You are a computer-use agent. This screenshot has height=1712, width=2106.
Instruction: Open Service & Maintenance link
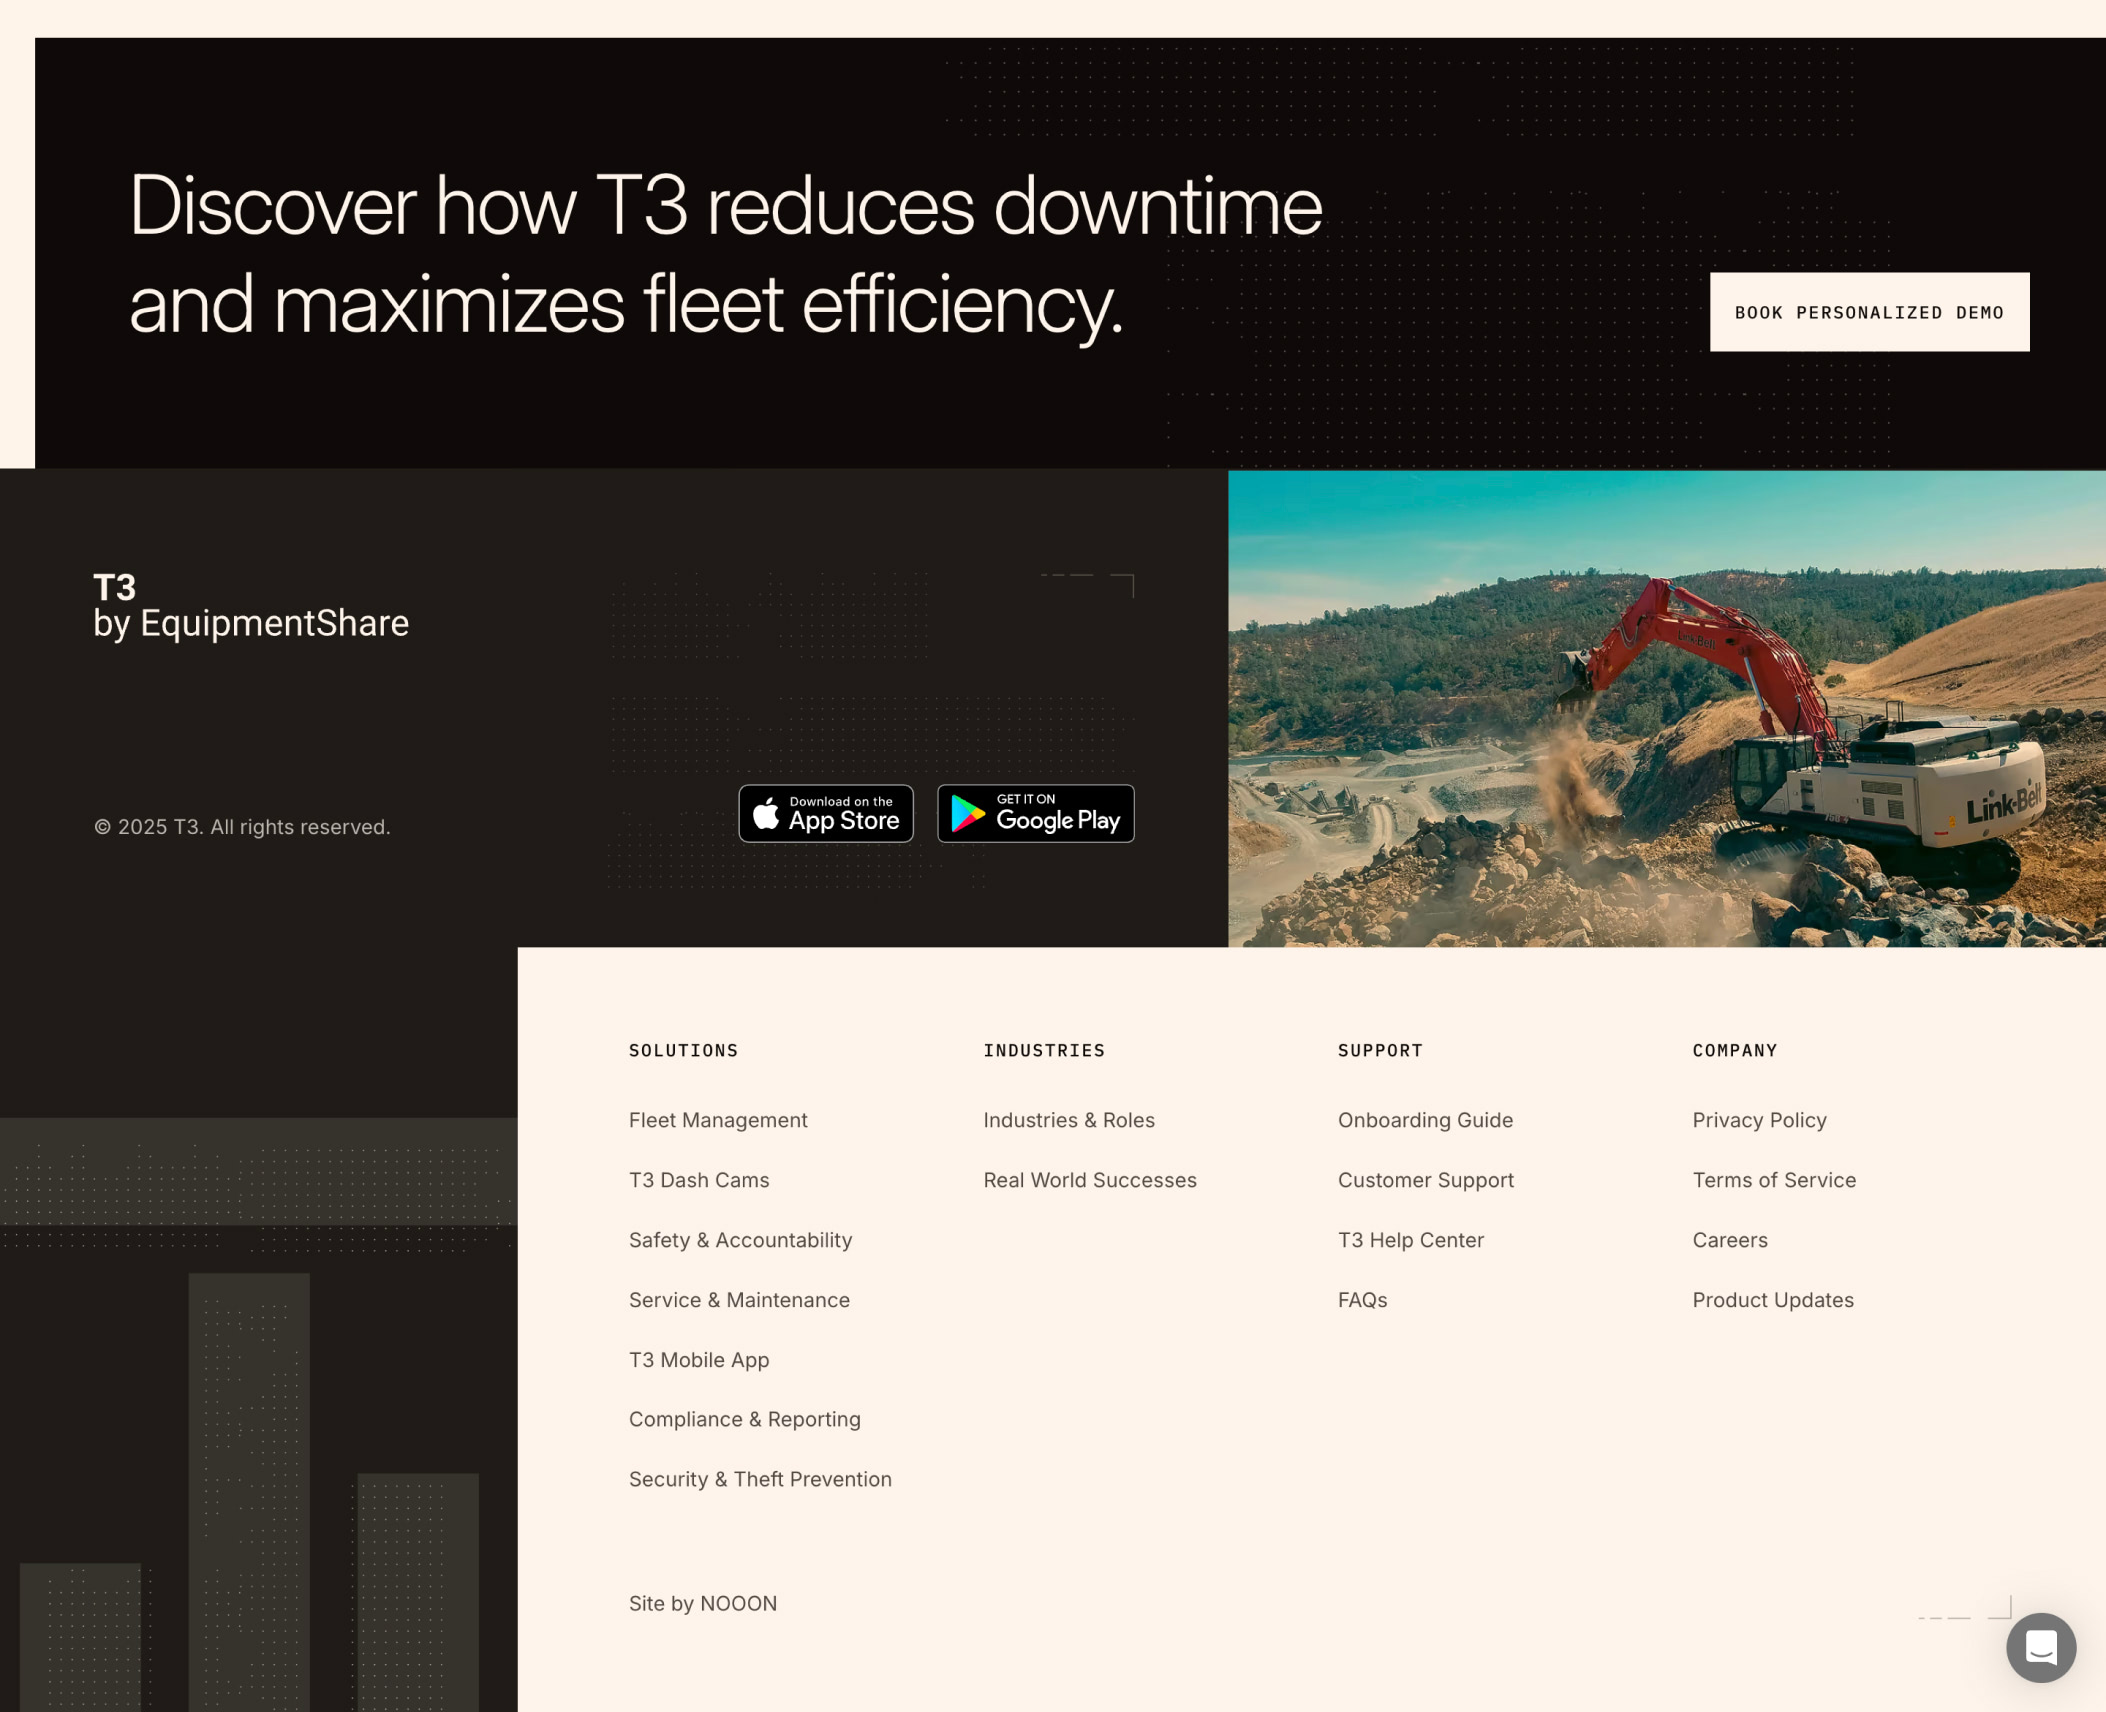pos(739,1300)
